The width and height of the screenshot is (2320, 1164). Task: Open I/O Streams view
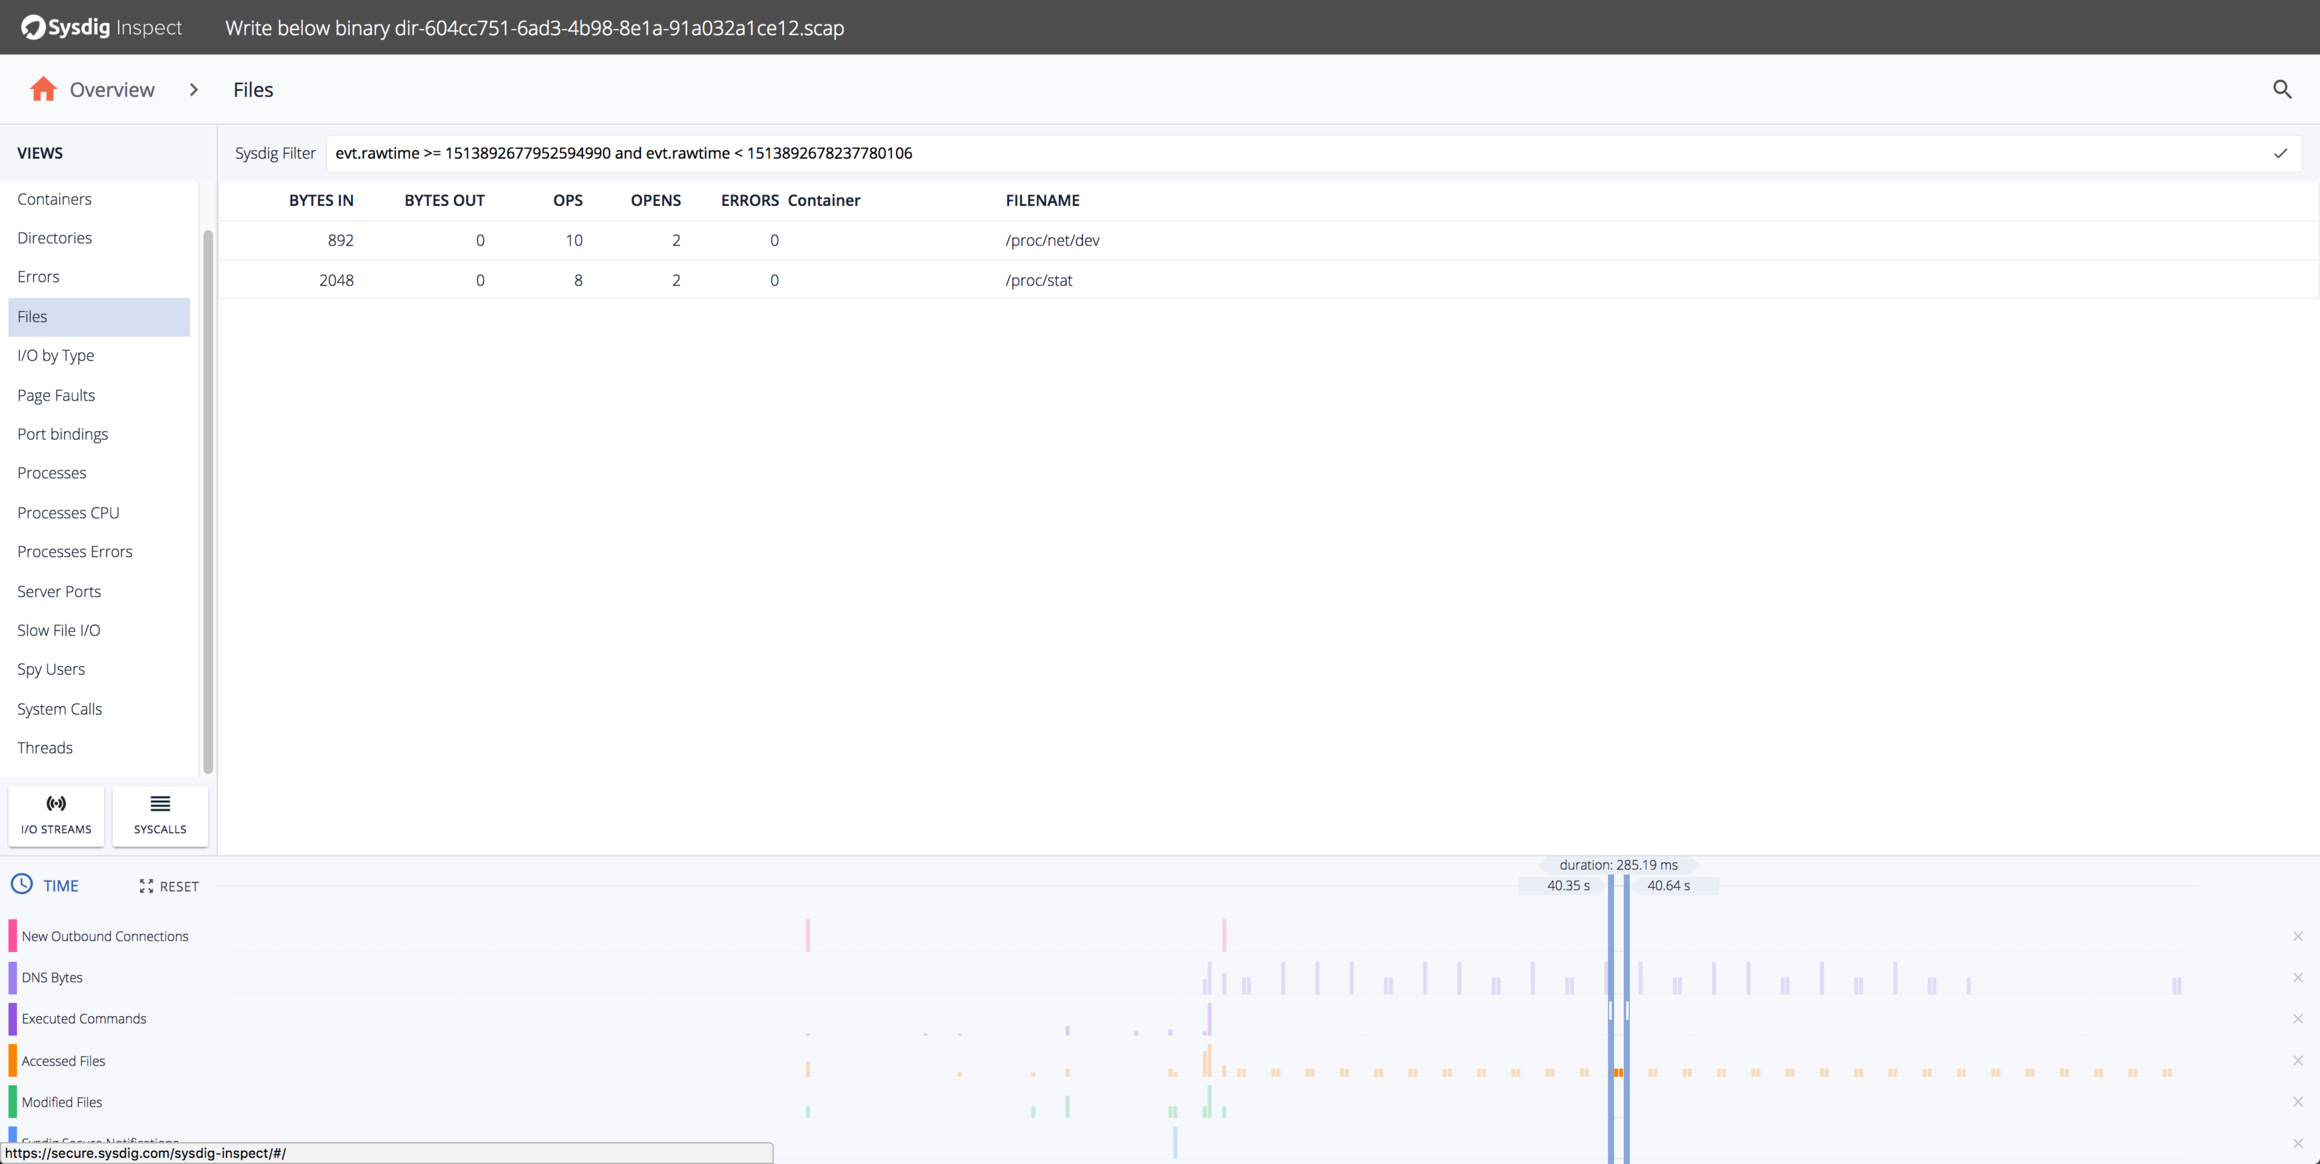(56, 816)
